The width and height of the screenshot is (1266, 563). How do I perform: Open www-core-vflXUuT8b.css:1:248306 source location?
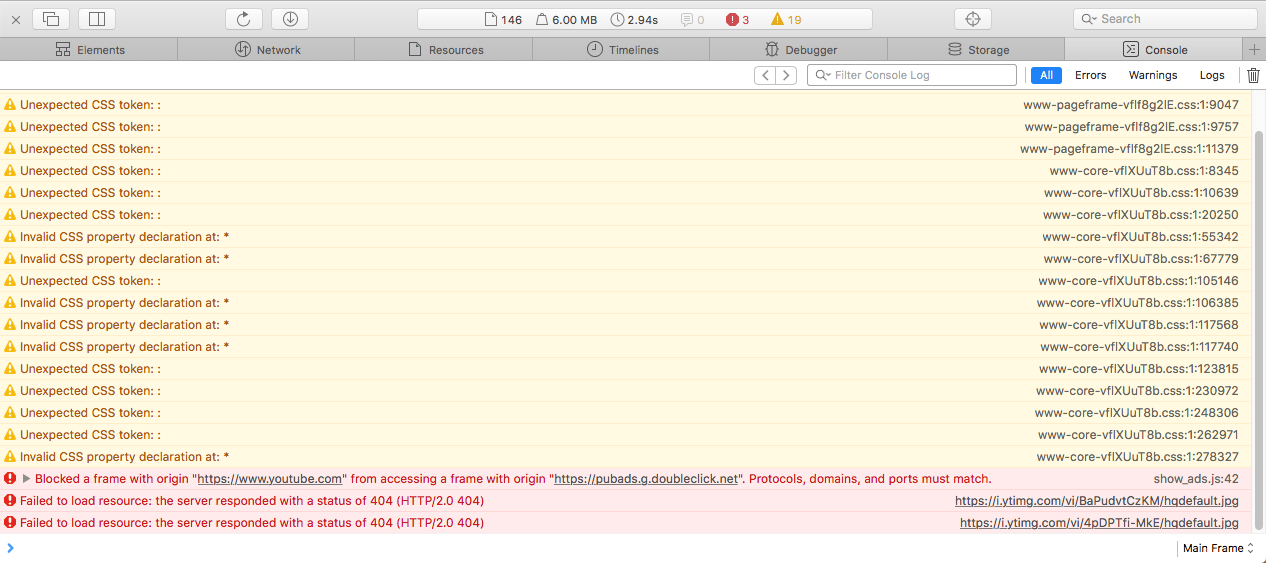tap(1137, 413)
